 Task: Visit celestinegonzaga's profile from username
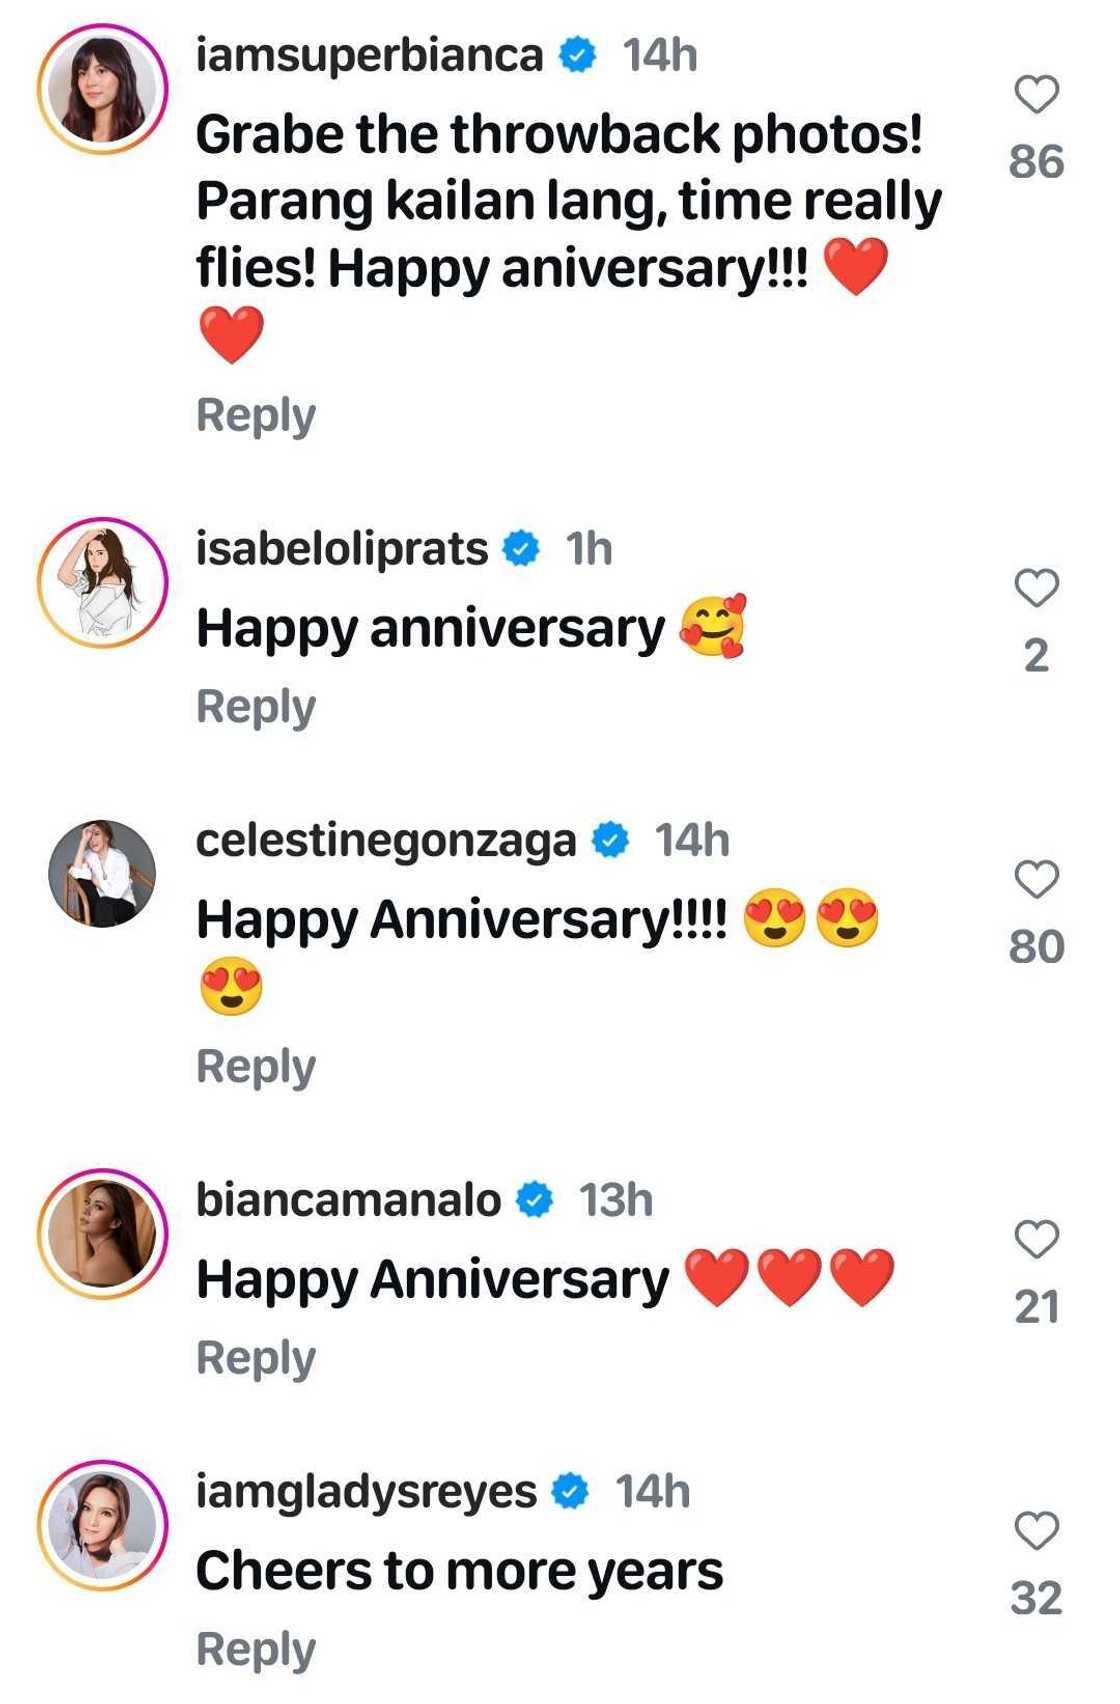click(x=386, y=841)
